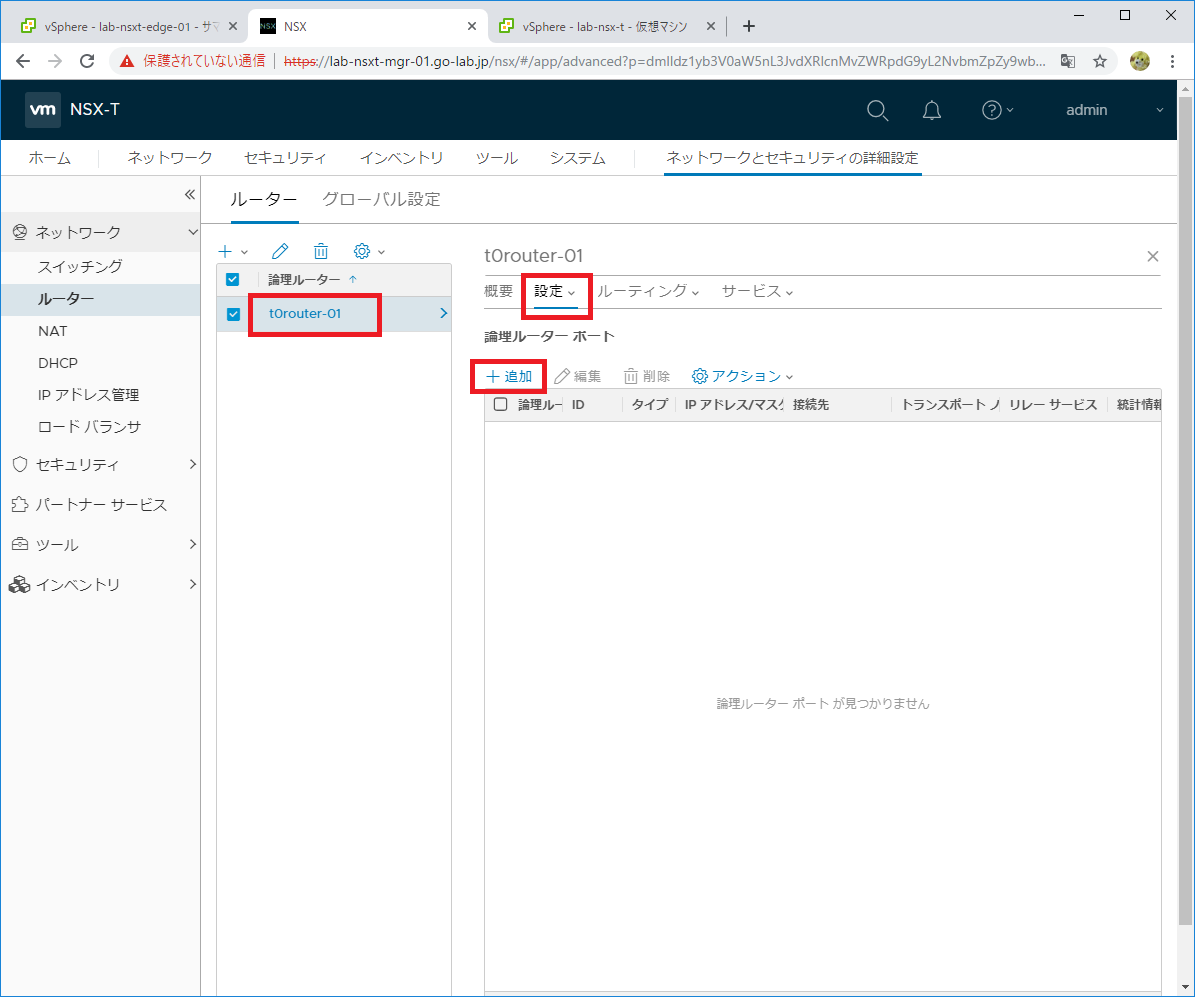
Task: Click the vm NSX-T logo
Action: click(72, 110)
